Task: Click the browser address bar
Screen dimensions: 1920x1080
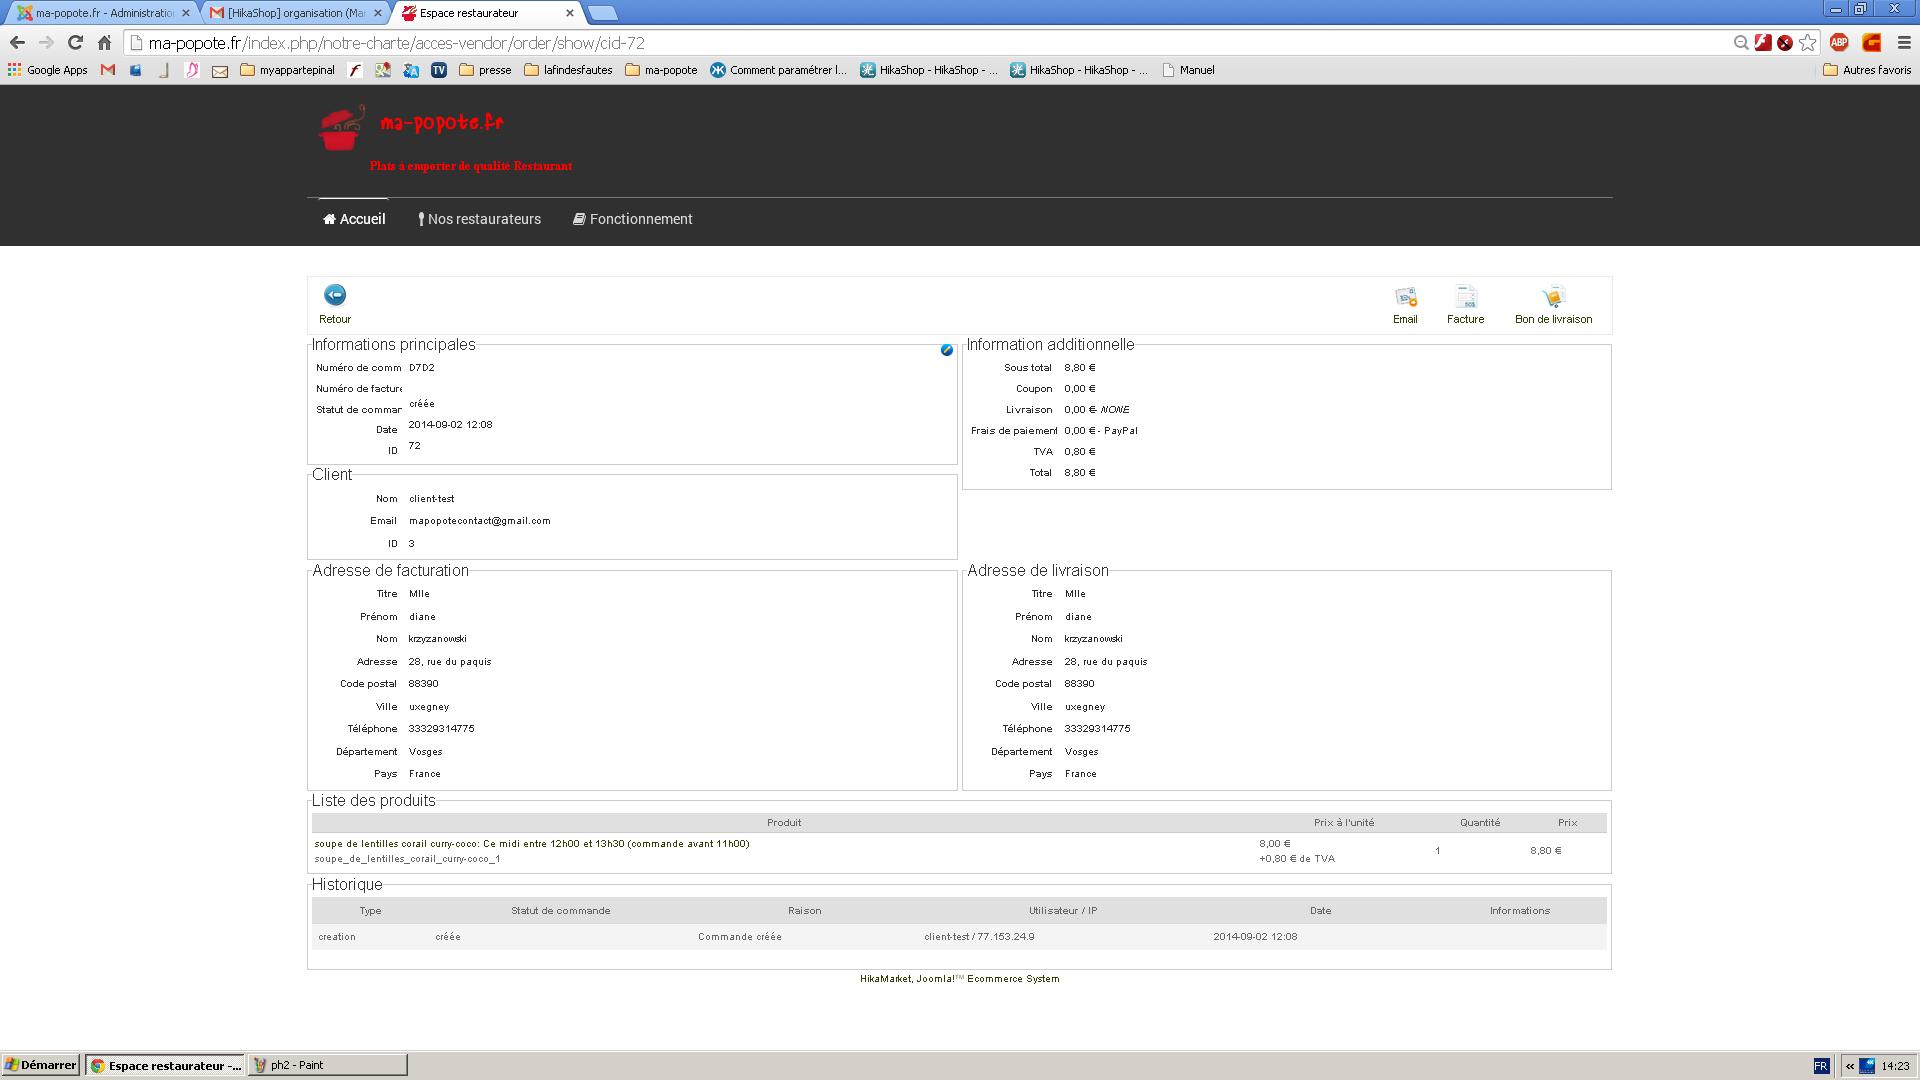Action: click(x=900, y=43)
